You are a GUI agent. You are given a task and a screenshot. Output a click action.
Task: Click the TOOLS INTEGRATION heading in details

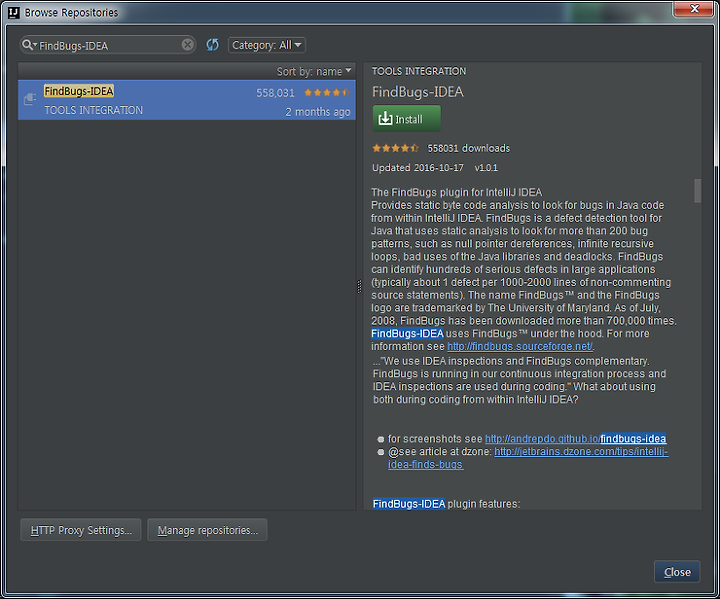[419, 71]
